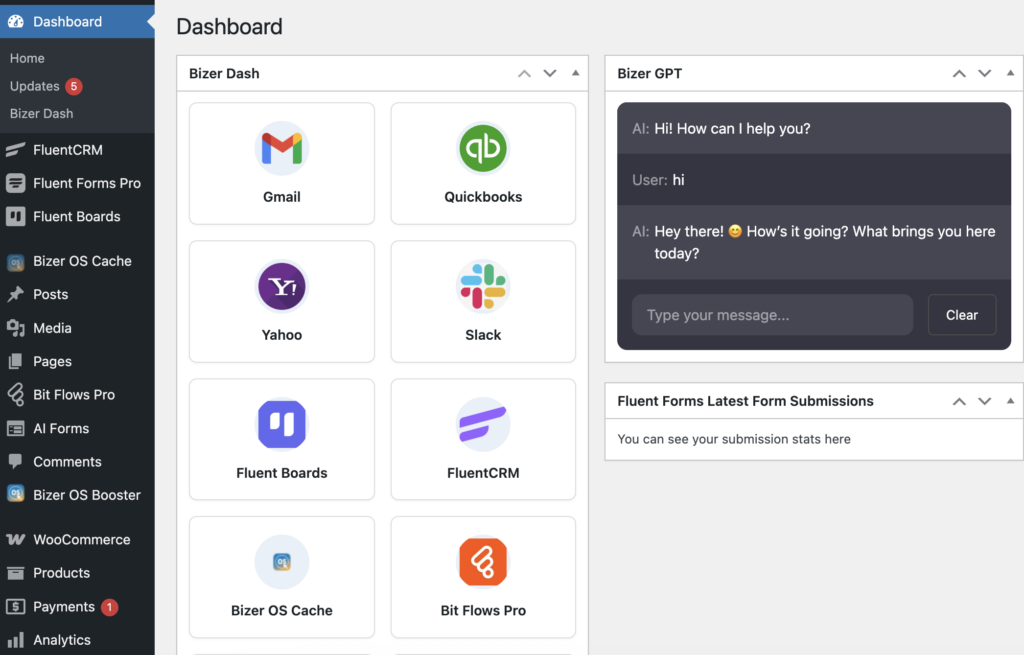The image size is (1024, 655).
Task: Open the Gmail app icon
Action: pyautogui.click(x=282, y=149)
